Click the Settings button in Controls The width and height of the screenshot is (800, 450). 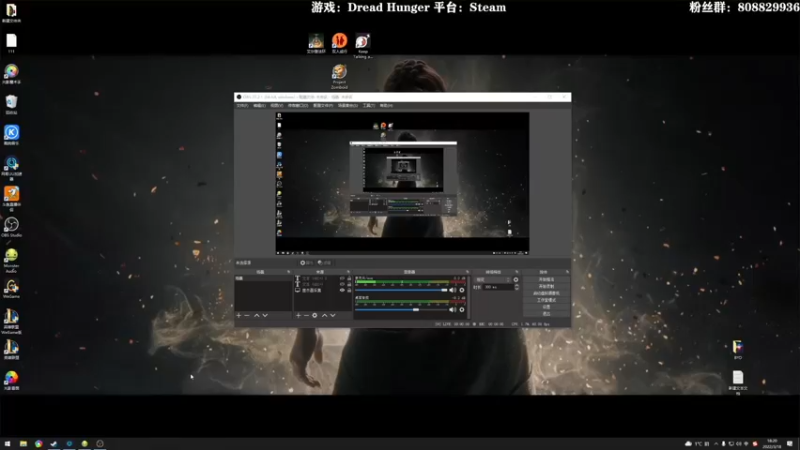pyautogui.click(x=546, y=307)
